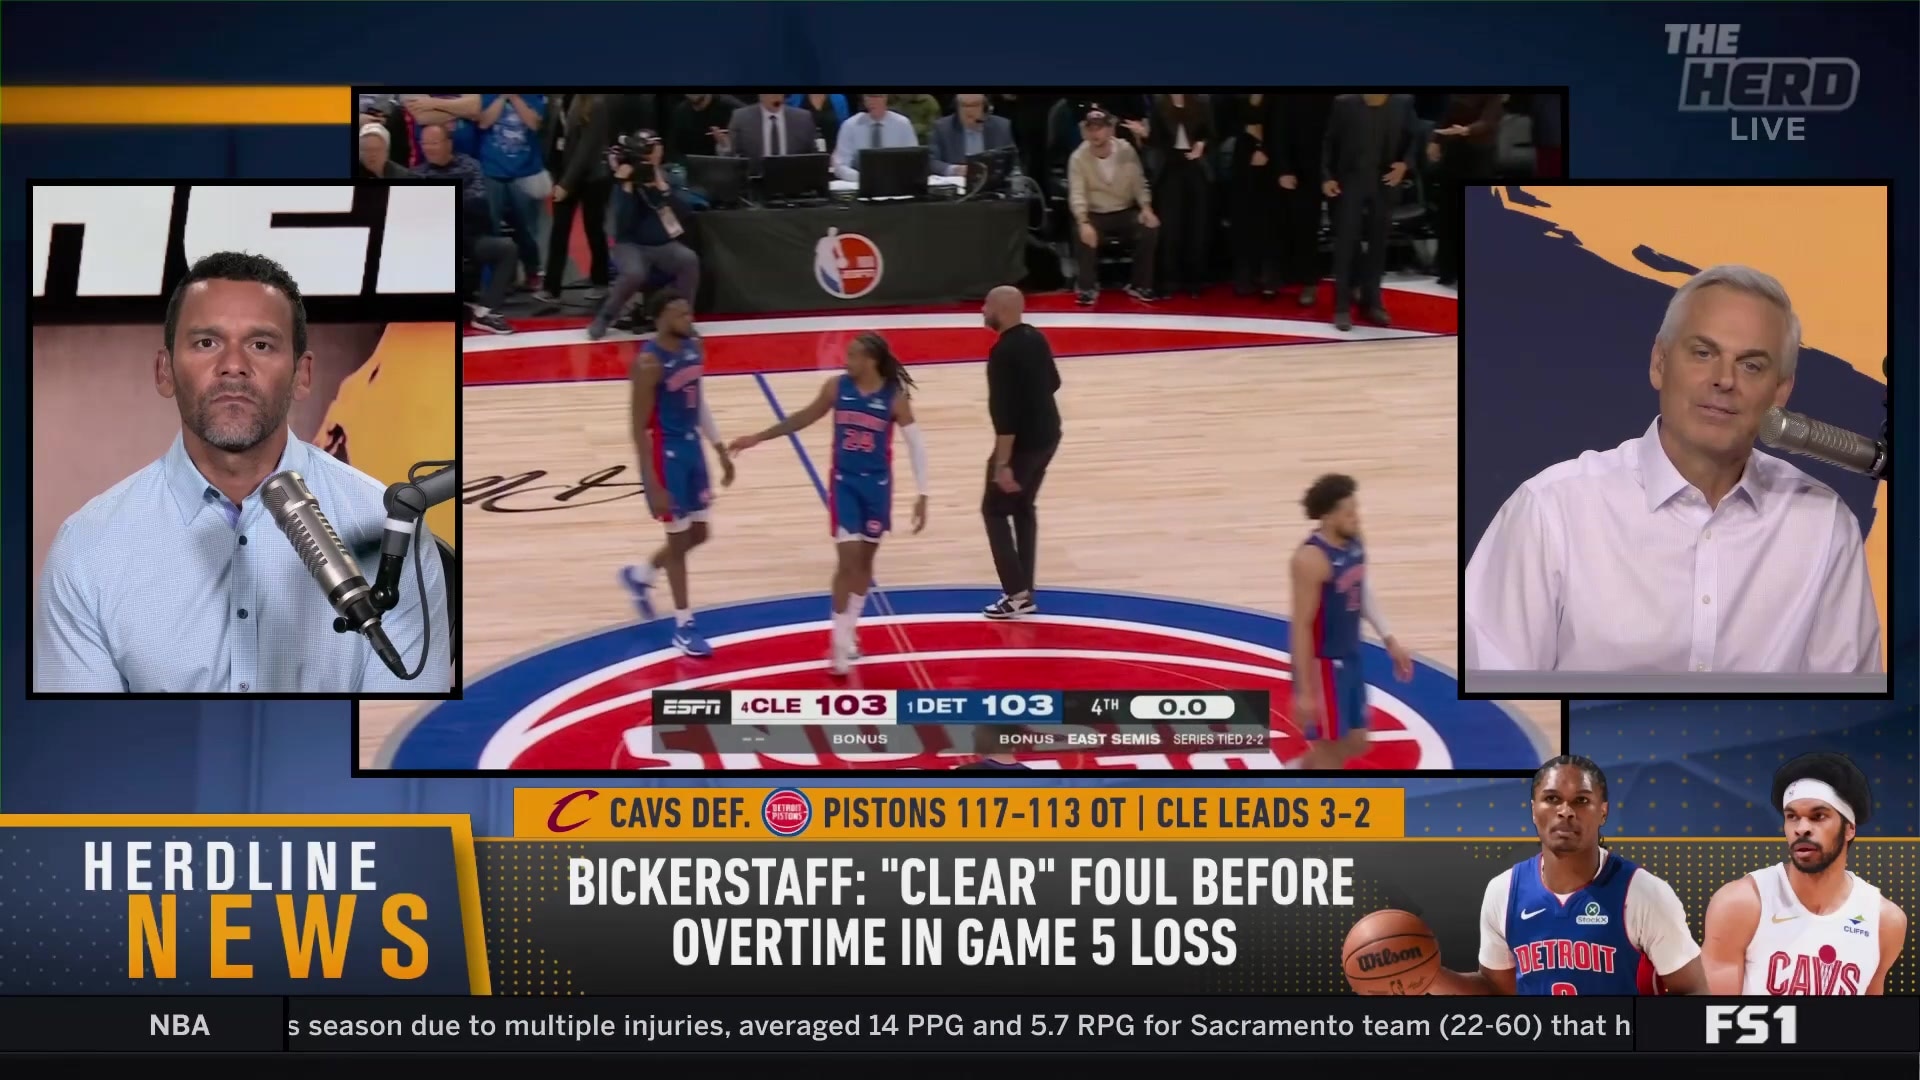This screenshot has height=1080, width=1920.
Task: Click CLE LEADS 3-2 text
Action: tap(1263, 814)
